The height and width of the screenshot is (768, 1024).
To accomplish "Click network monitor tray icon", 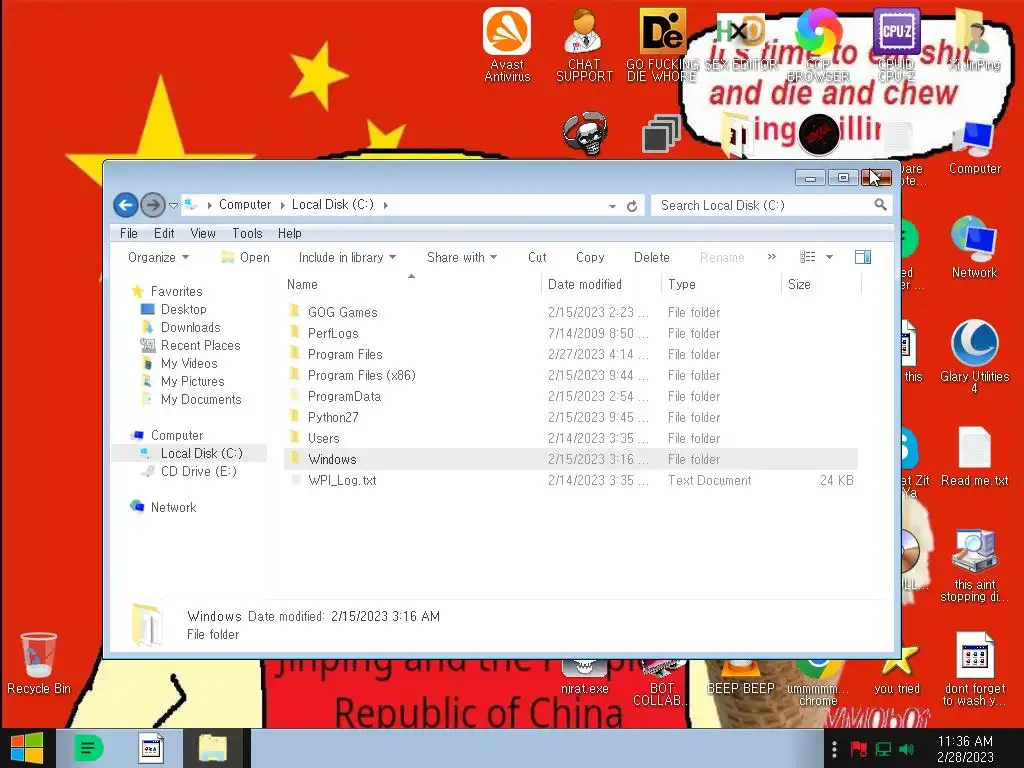I will coord(883,749).
